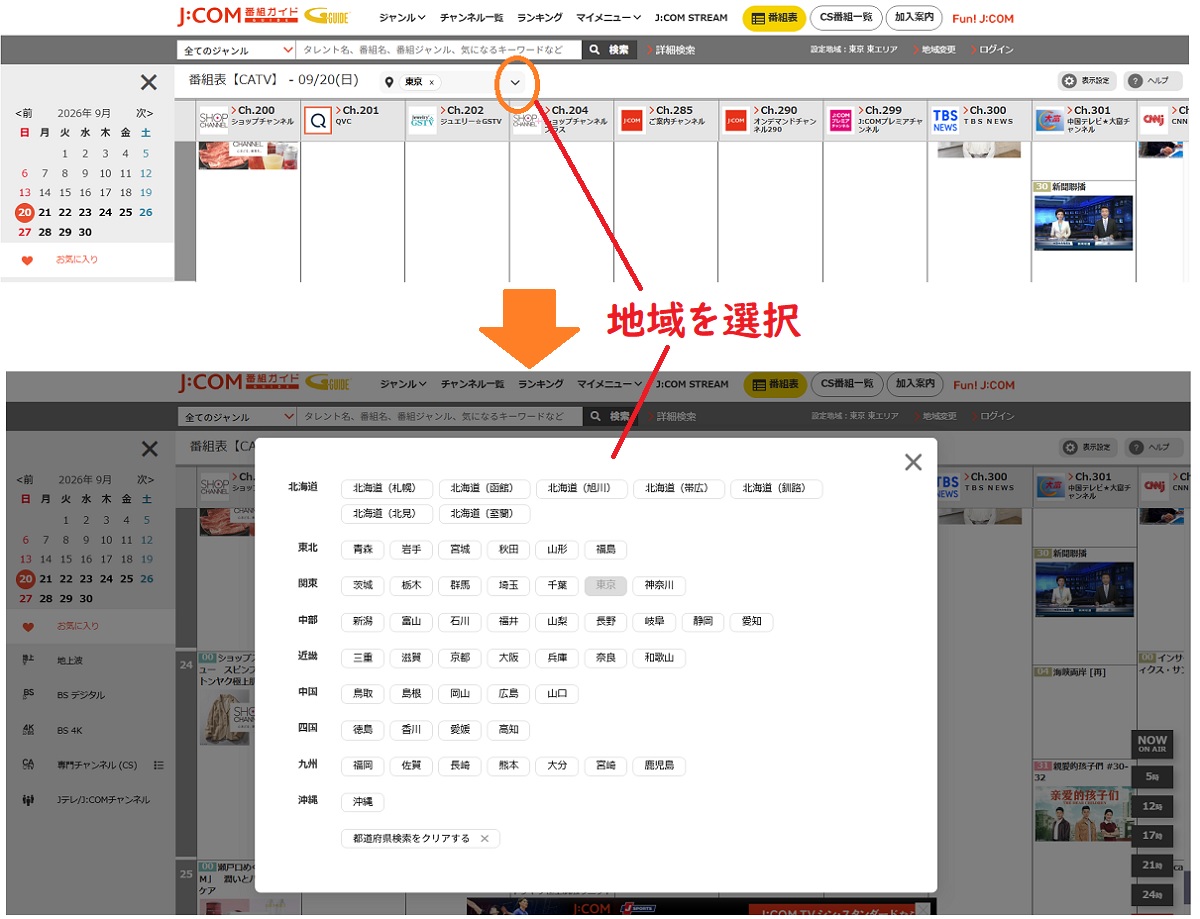Pick 愛知 in the 中部 row

pos(751,622)
